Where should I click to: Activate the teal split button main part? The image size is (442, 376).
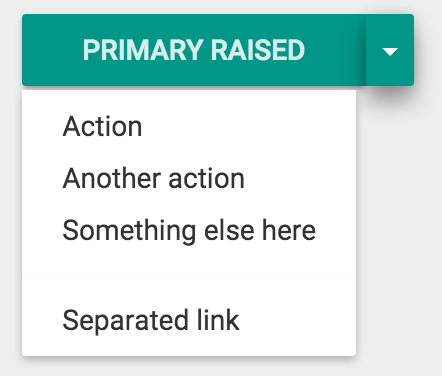click(194, 50)
